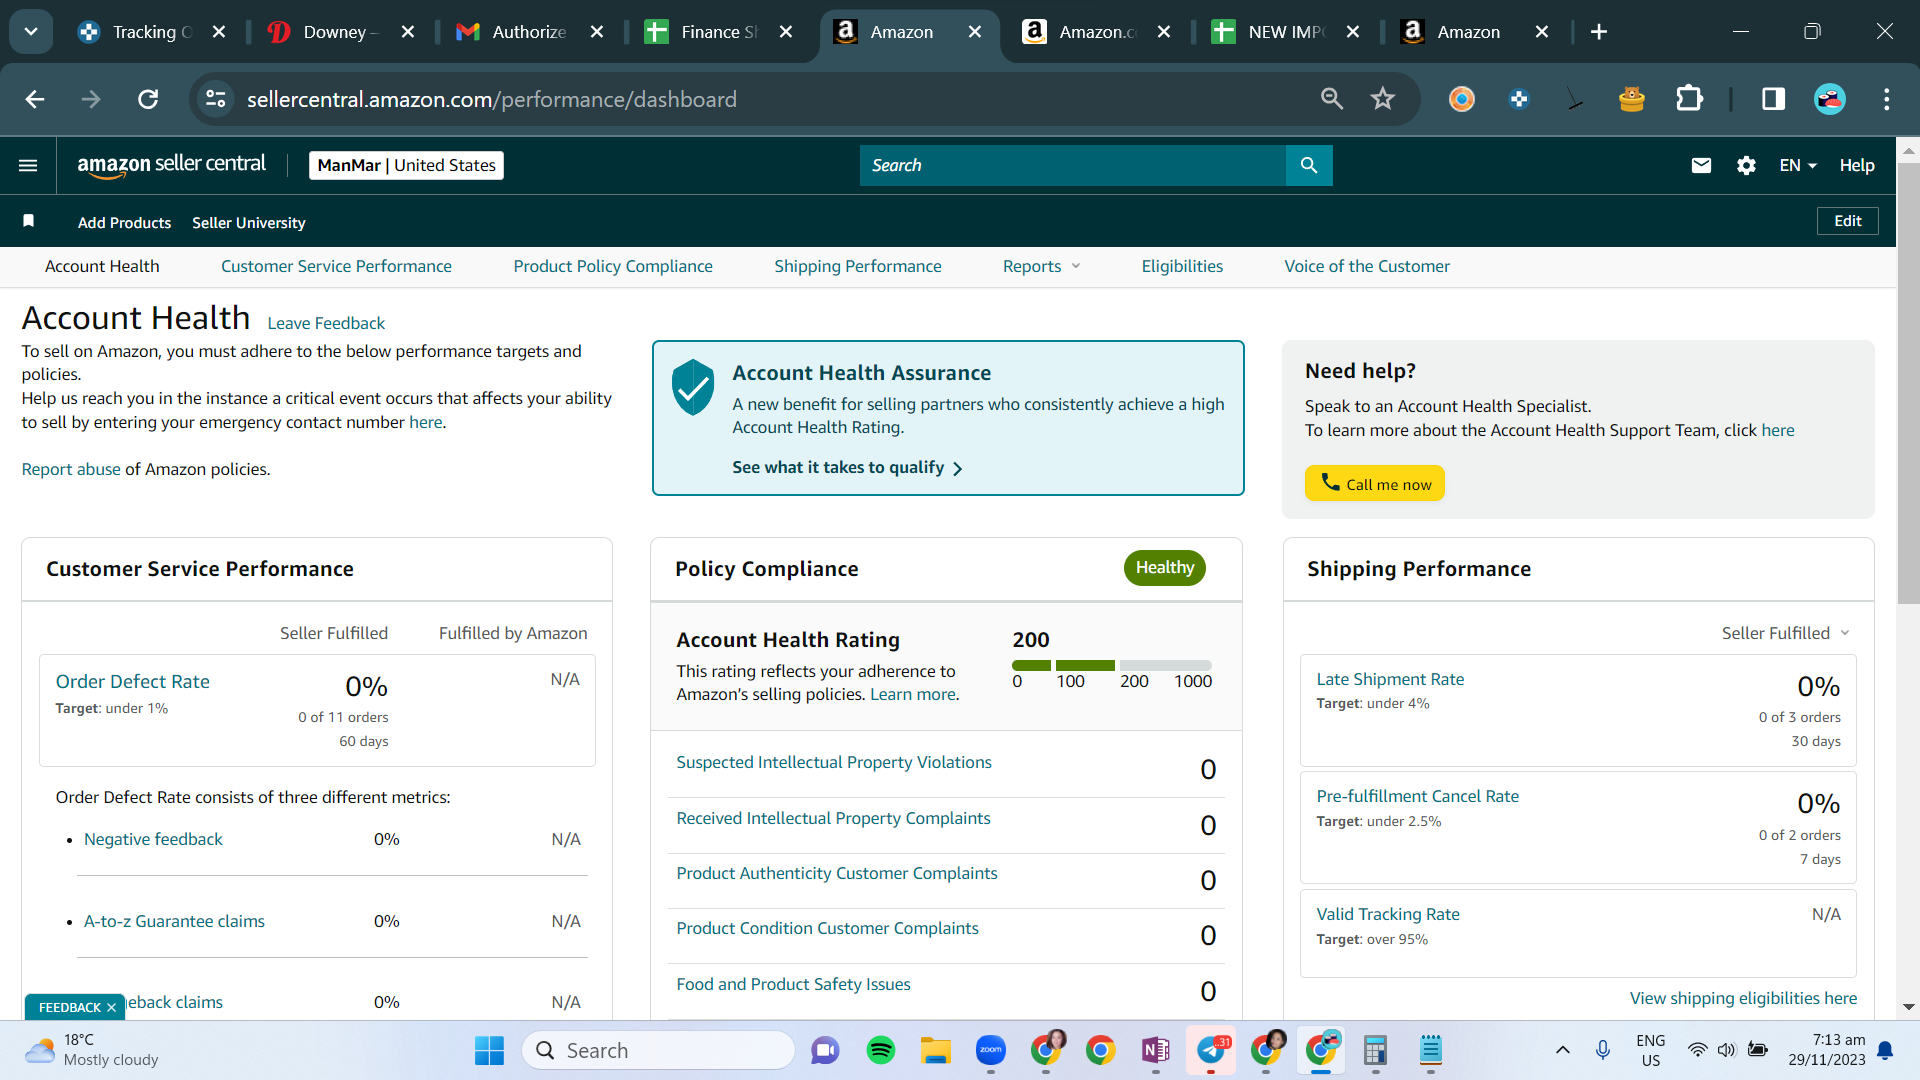Open the ManMar United States account switcher

406,165
